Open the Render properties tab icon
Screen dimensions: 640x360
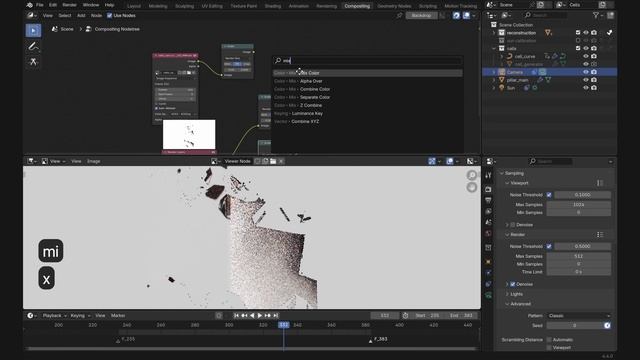[489, 189]
